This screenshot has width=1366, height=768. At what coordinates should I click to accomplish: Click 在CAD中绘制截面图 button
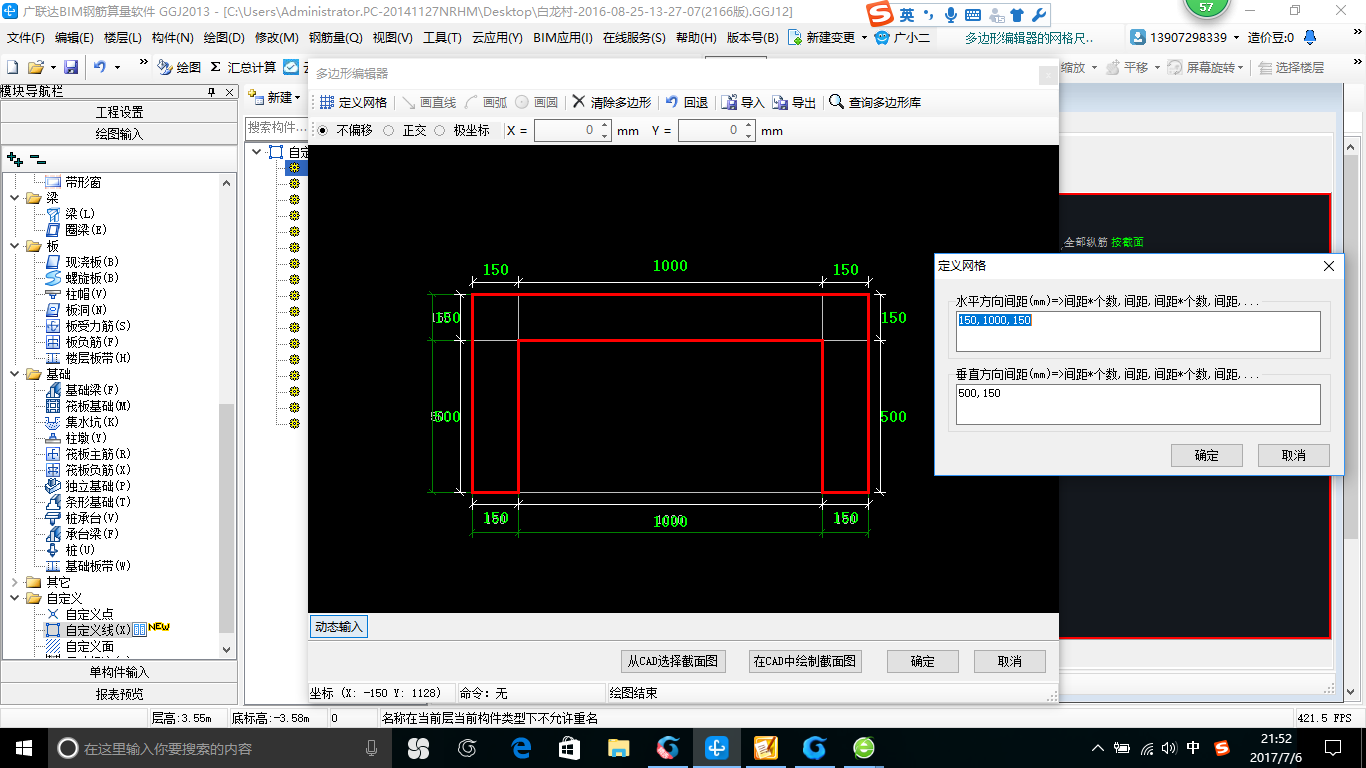(x=805, y=661)
